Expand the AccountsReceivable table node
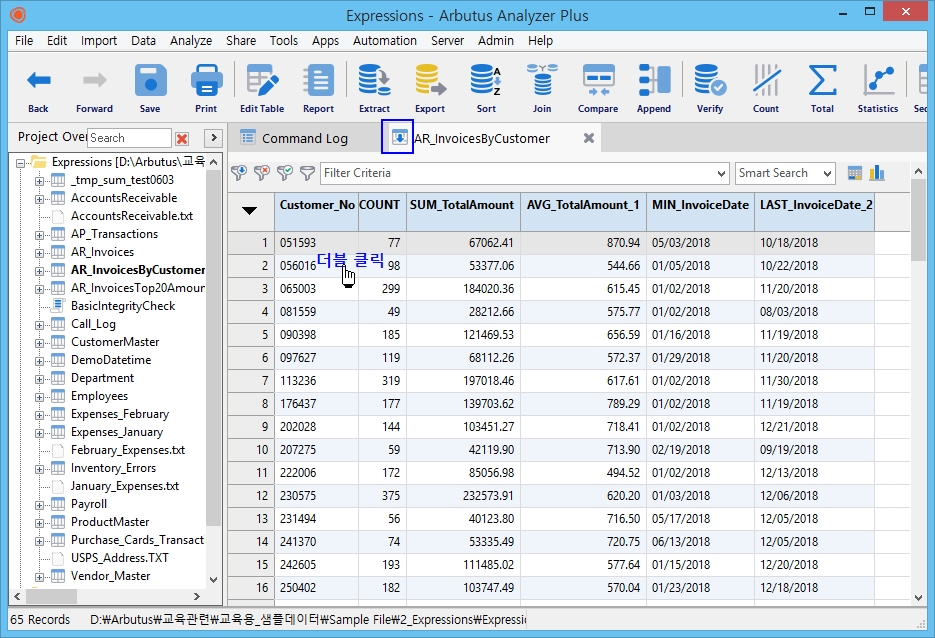This screenshot has height=638, width=935. point(39,199)
